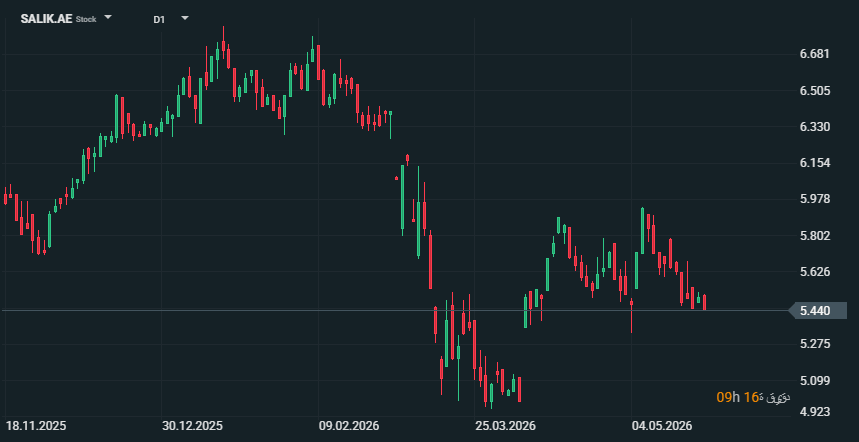859x442 pixels.
Task: Select the D1 timeframe label
Action: [x=159, y=19]
